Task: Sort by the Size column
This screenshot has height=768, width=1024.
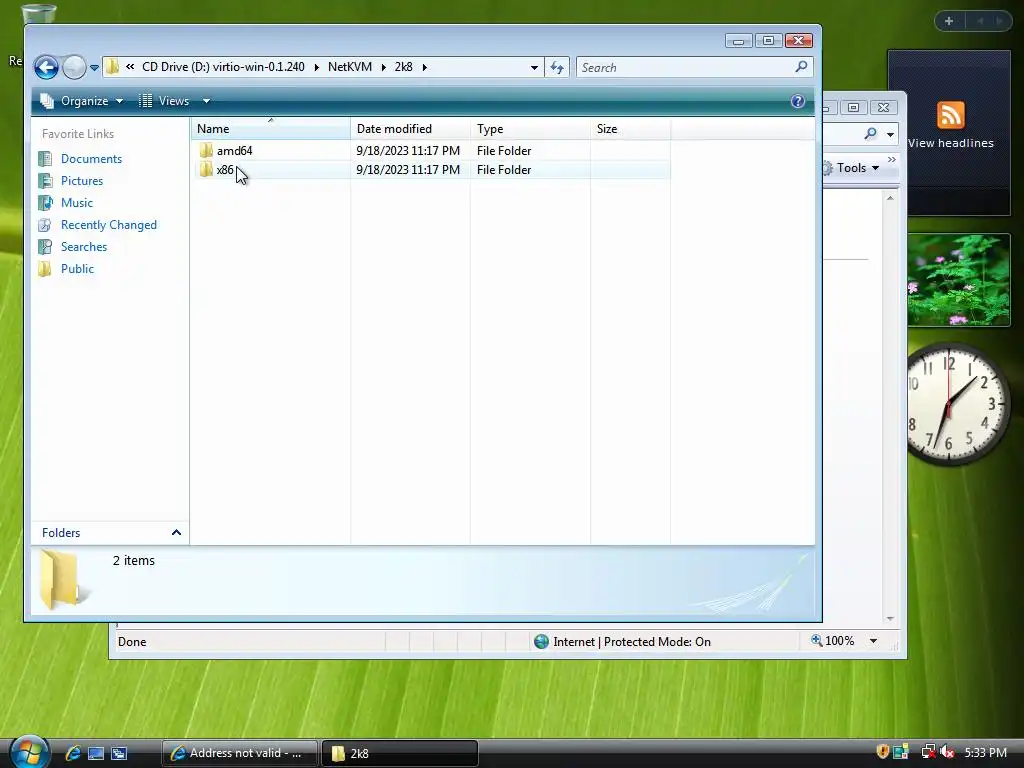Action: point(630,129)
